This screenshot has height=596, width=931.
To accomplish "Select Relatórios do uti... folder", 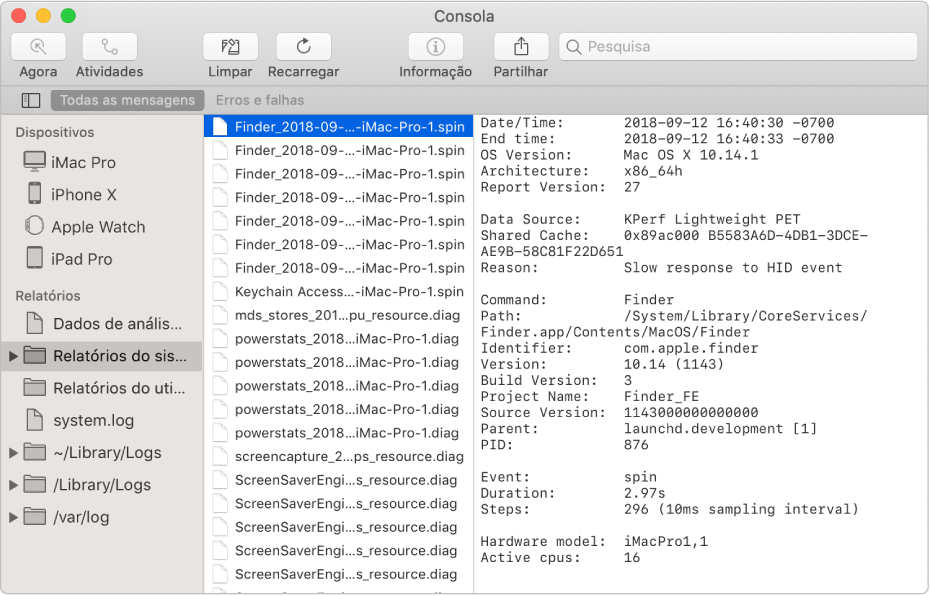I will click(102, 388).
